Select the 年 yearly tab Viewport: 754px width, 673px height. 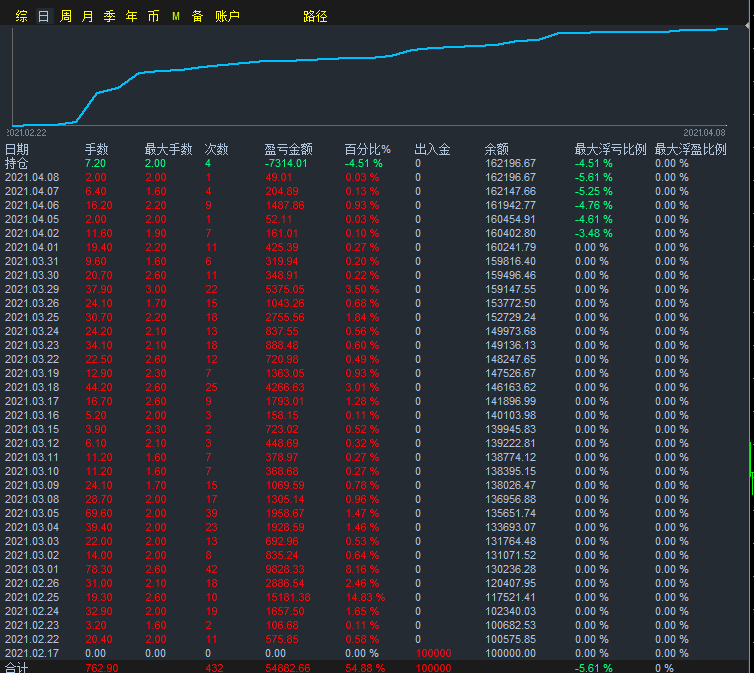[131, 16]
